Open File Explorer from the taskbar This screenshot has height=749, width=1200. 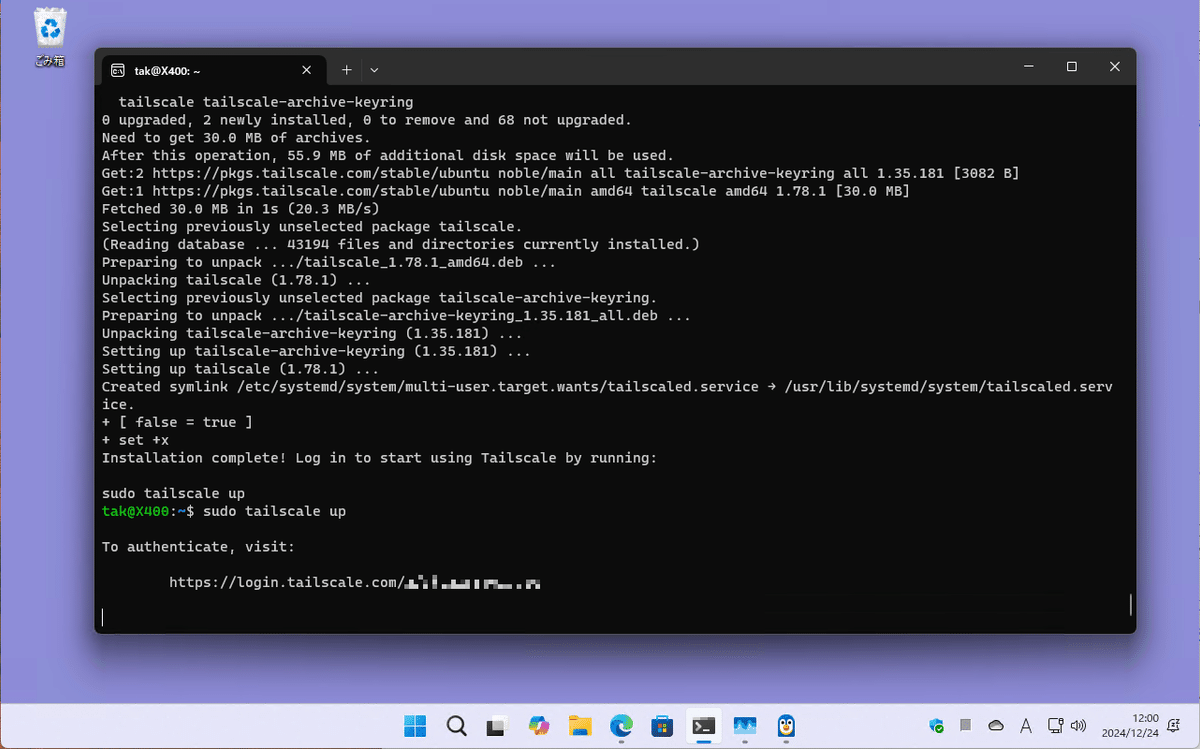pyautogui.click(x=580, y=726)
